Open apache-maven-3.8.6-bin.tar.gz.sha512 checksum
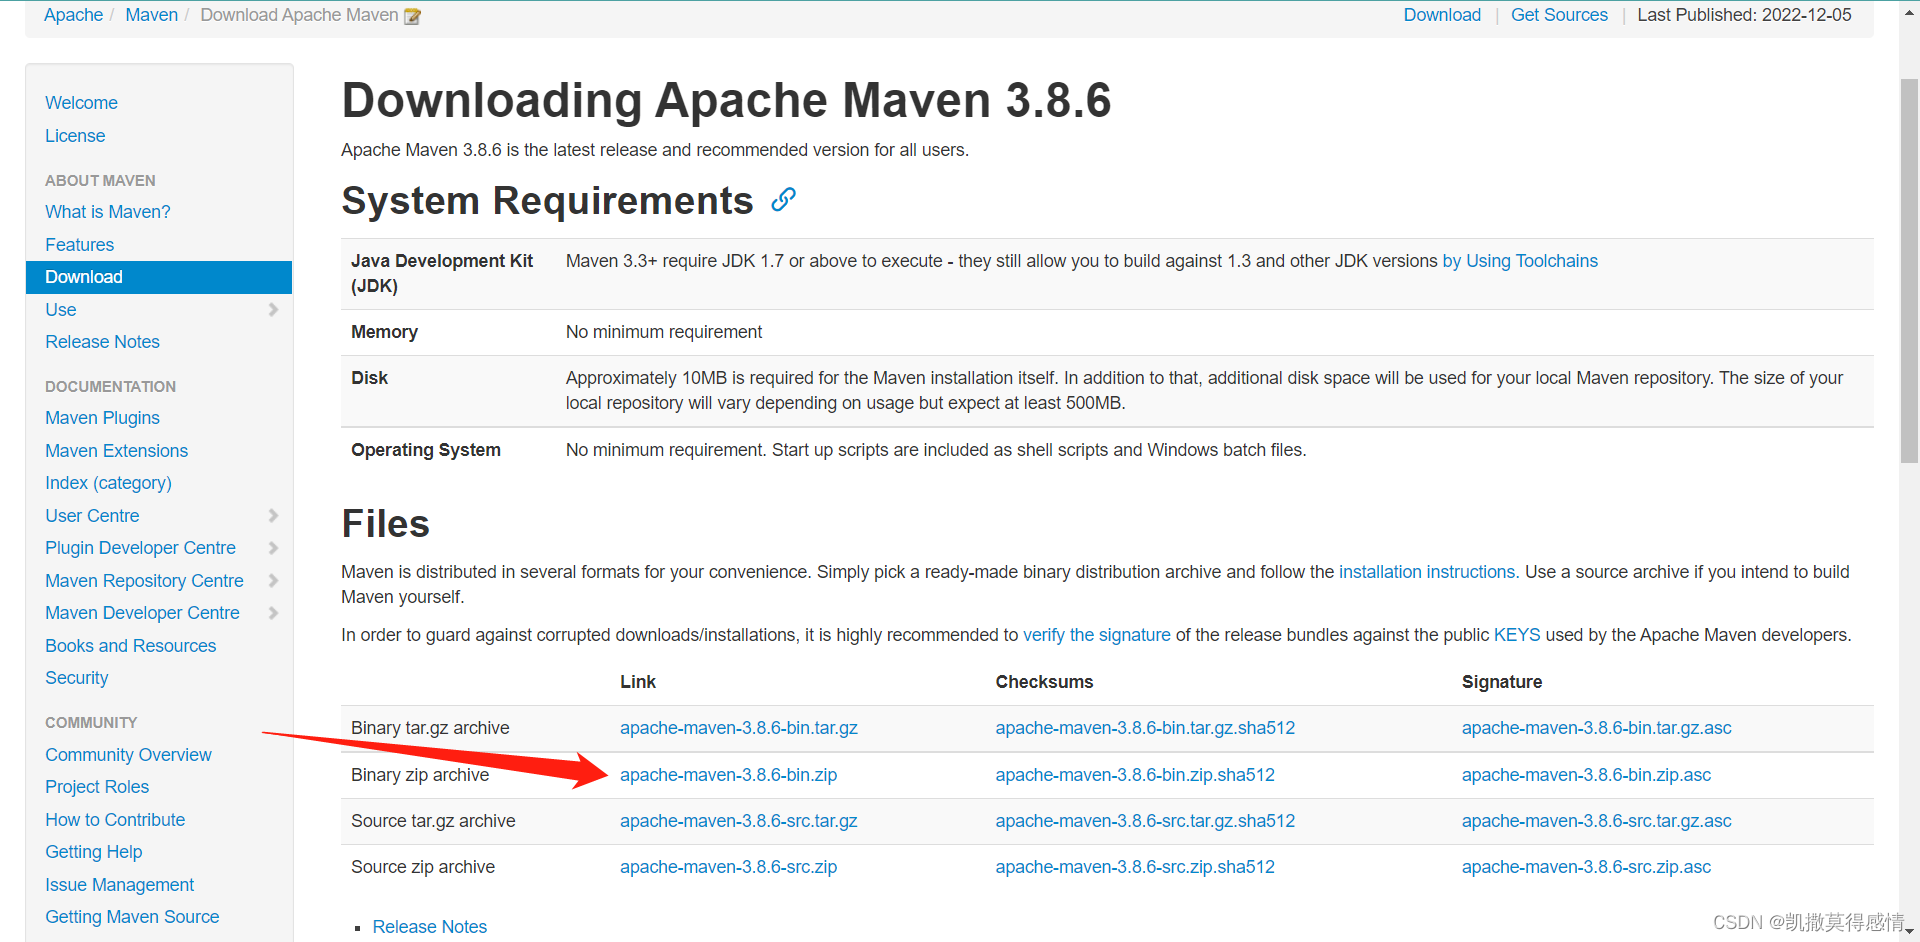This screenshot has height=942, width=1920. (1145, 728)
